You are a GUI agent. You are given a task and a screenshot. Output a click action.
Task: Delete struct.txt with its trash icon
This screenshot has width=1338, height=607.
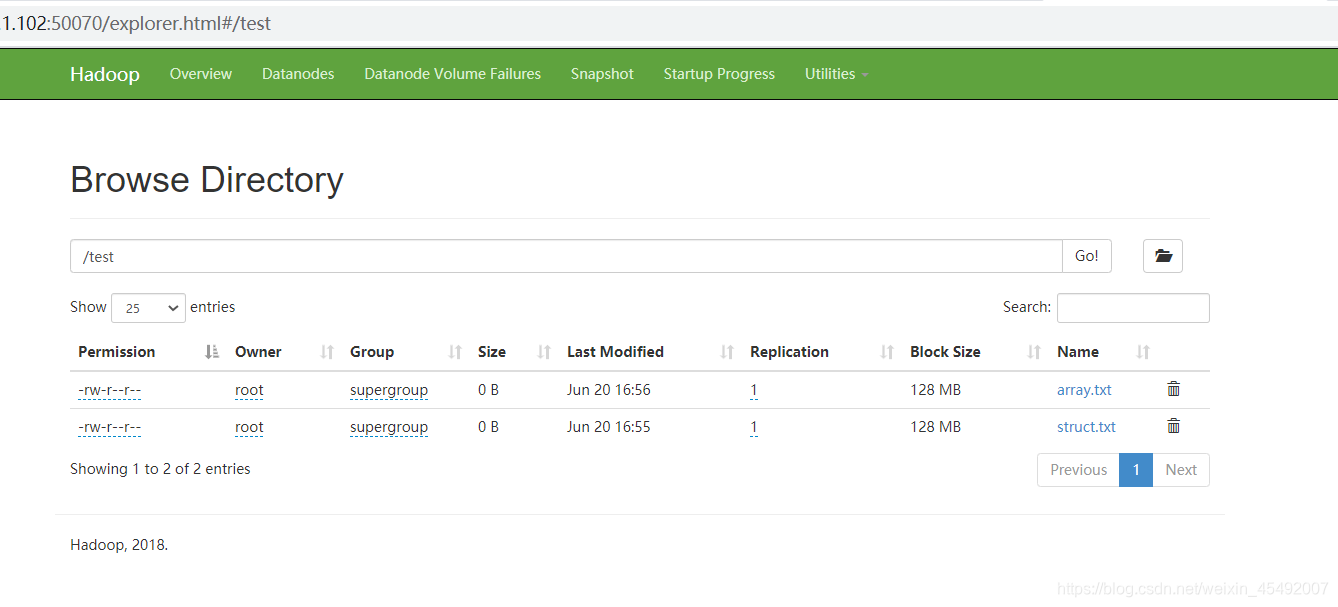1174,426
